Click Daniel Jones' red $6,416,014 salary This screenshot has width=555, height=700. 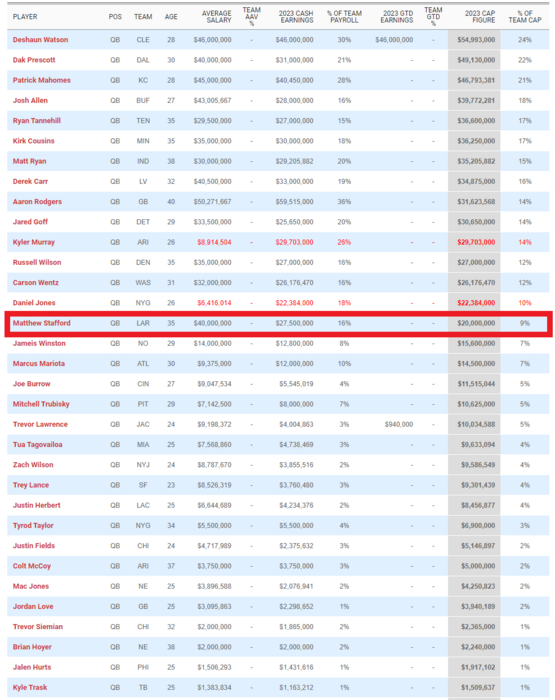214,303
